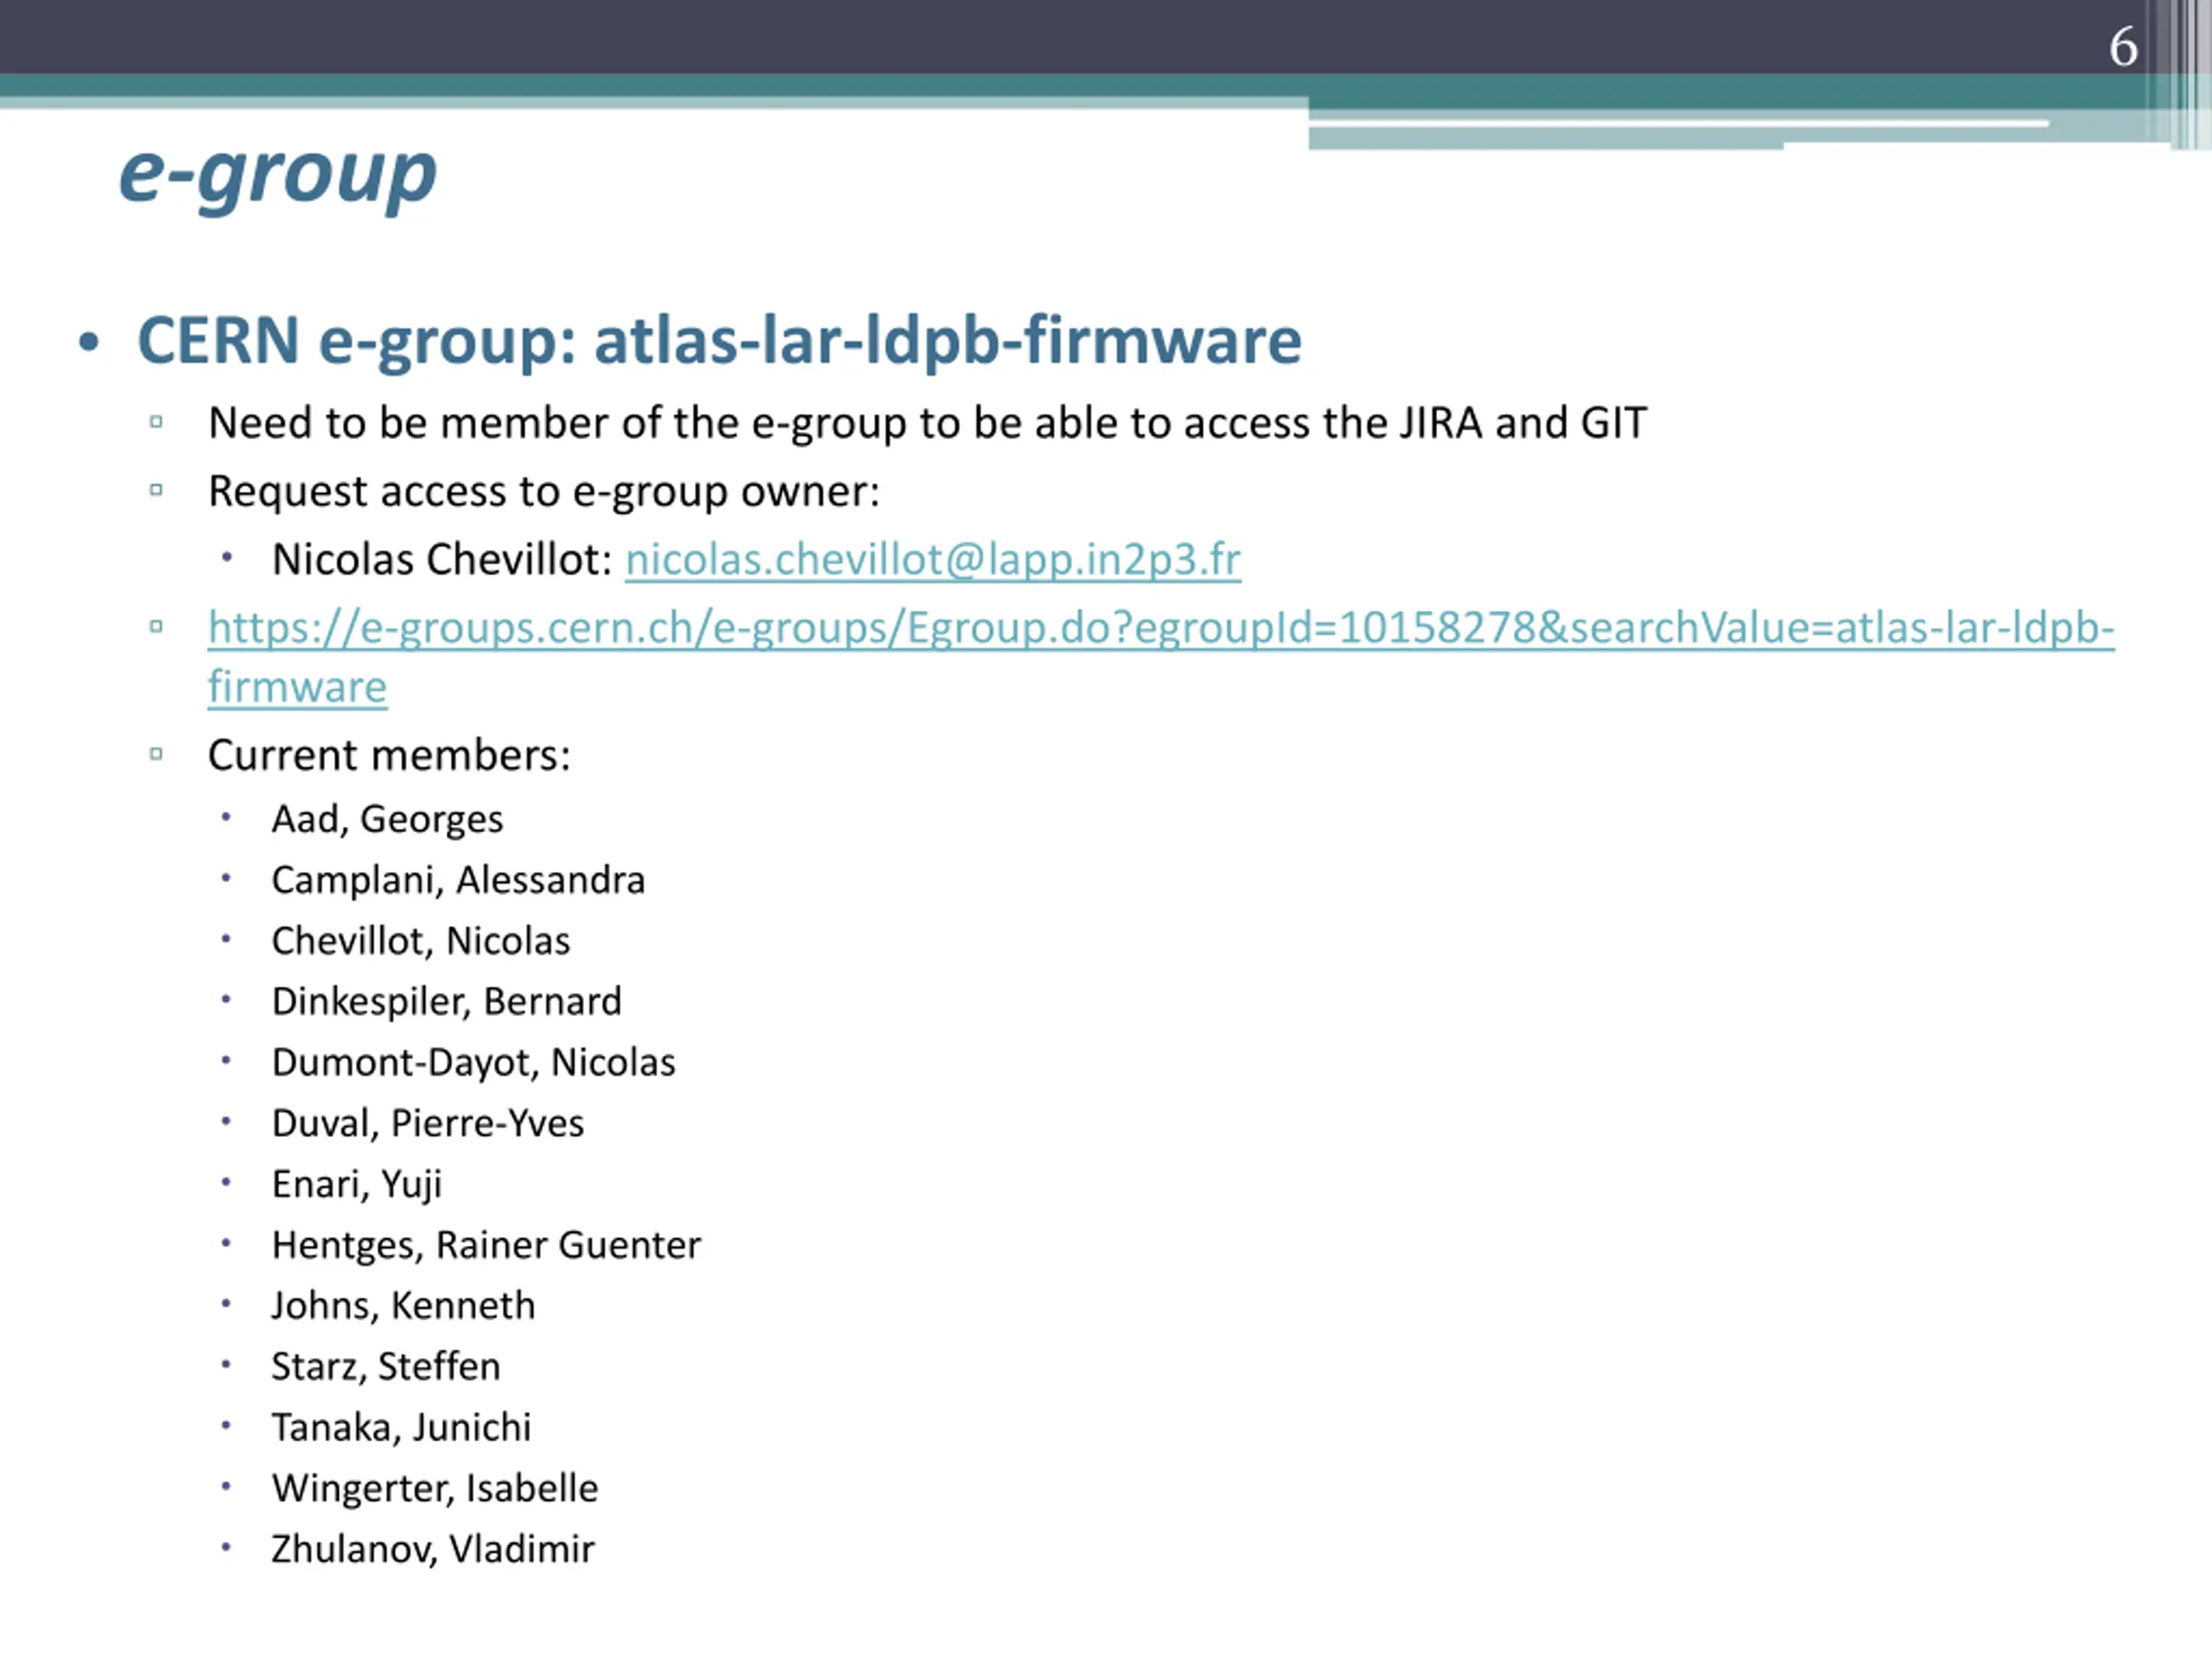Screen dimensions: 2212x1659
Task: Click the name 'Nicolas Chevillot:'
Action: click(442, 560)
